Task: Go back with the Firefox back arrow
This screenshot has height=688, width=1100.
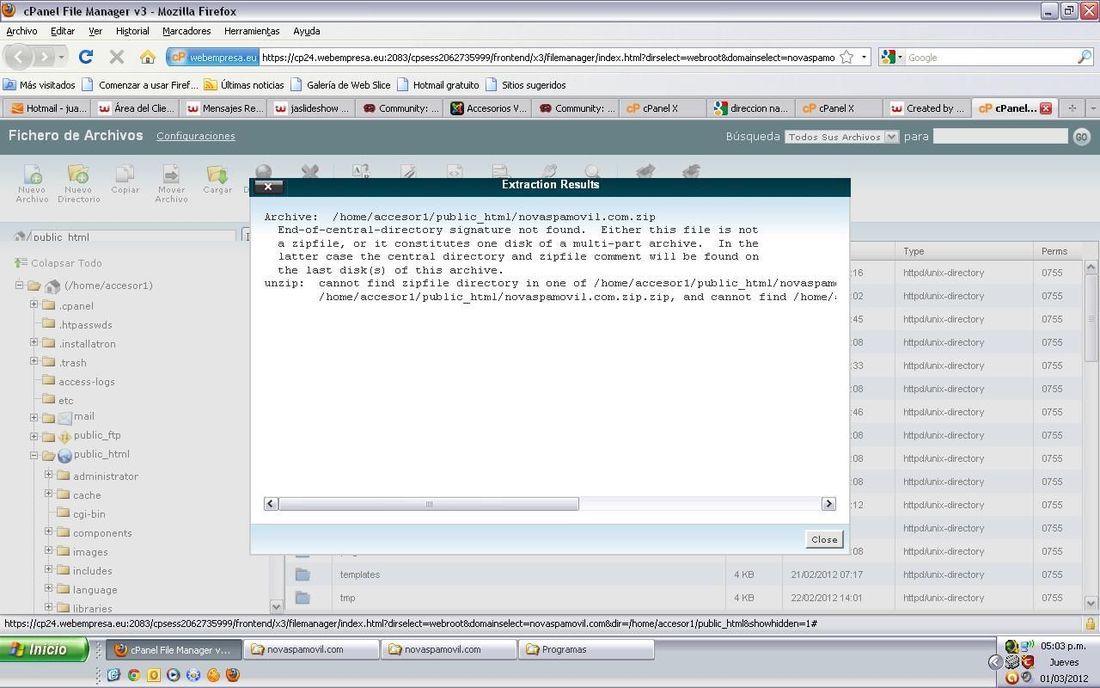Action: 20,57
